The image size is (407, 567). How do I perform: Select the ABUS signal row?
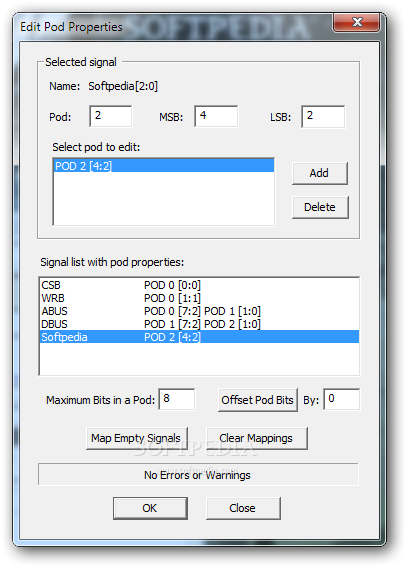(199, 311)
